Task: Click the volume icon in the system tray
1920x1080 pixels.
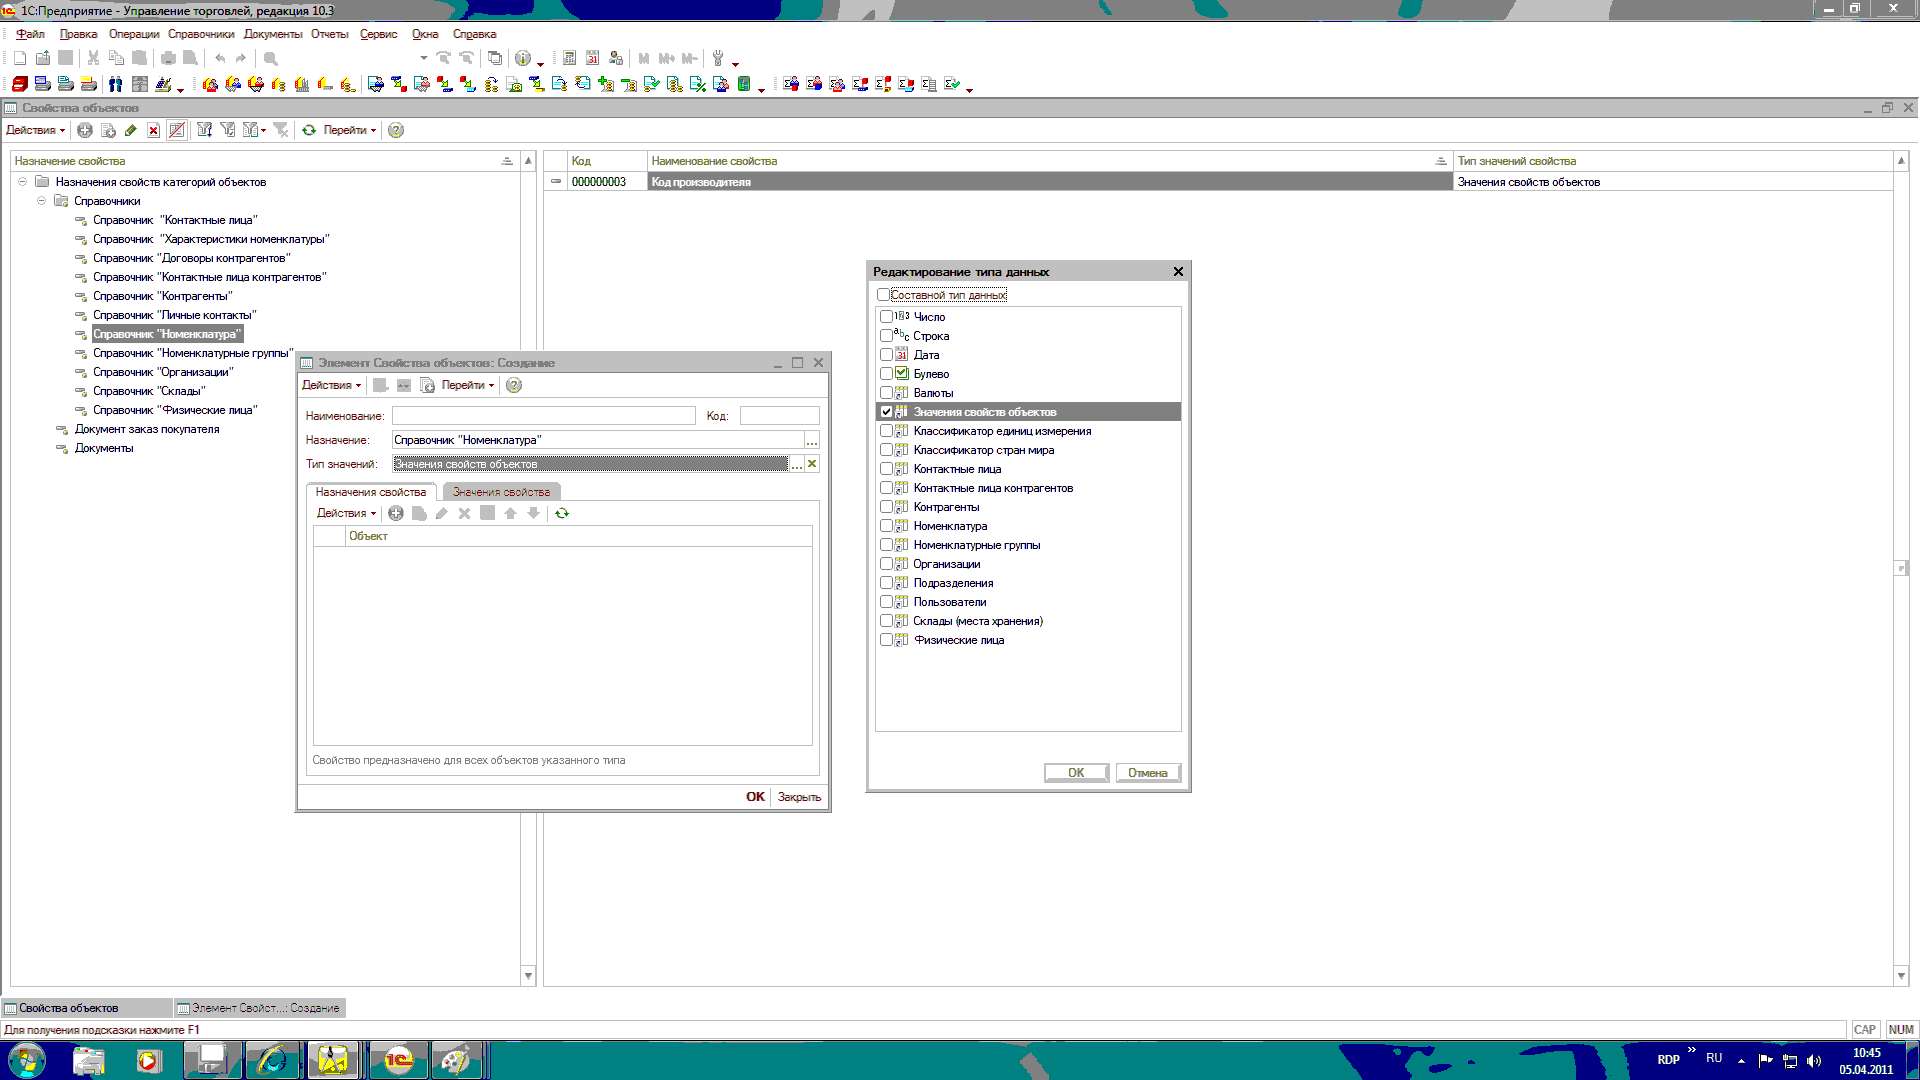Action: [x=1814, y=1060]
